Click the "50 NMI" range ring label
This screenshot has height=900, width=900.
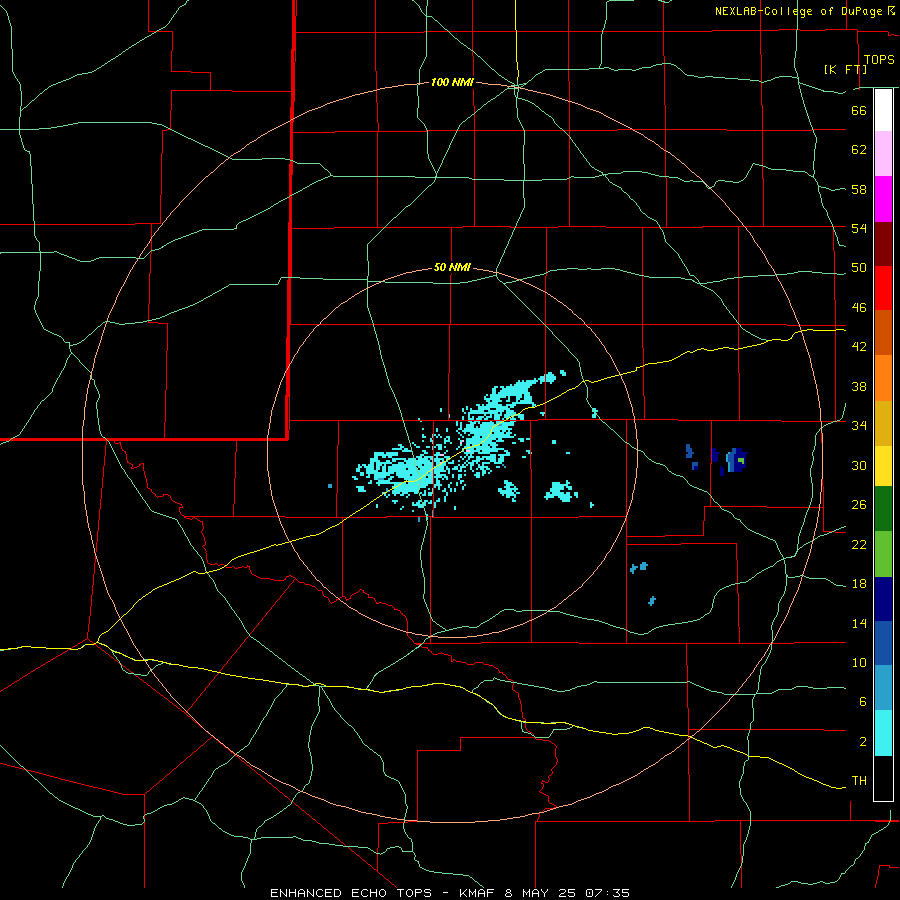pyautogui.click(x=452, y=267)
